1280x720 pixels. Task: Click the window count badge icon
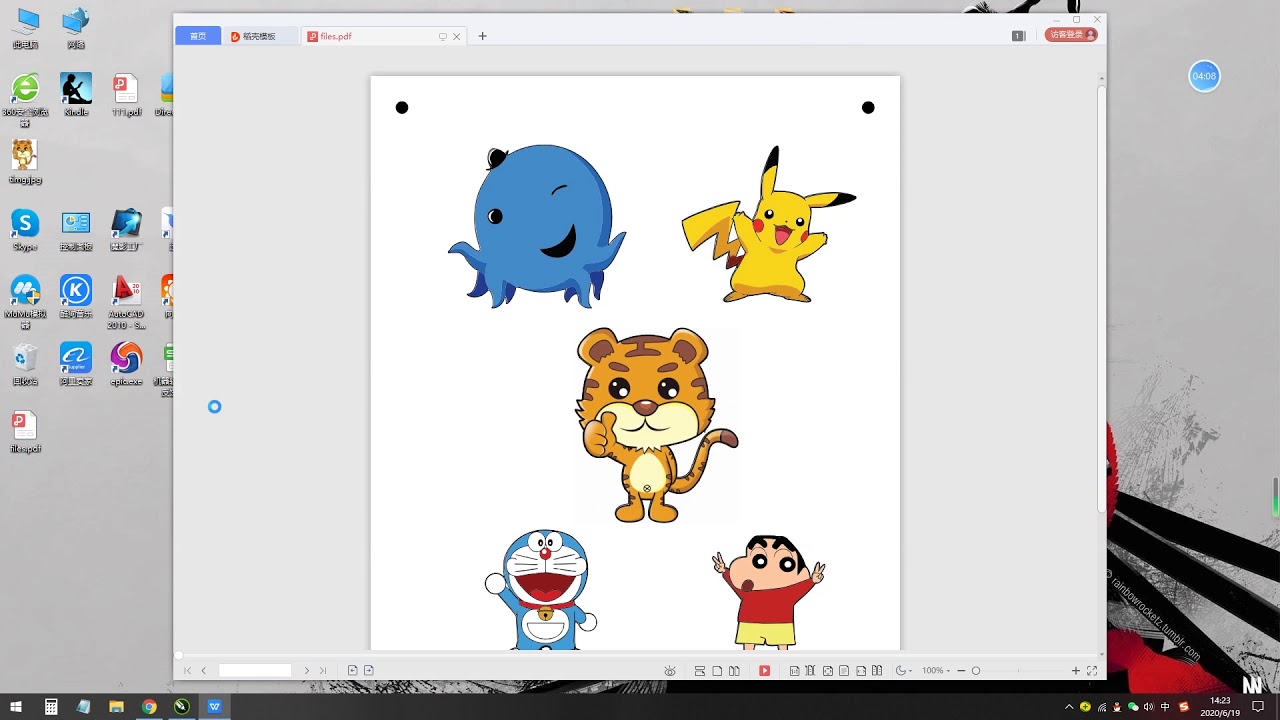(x=1018, y=36)
